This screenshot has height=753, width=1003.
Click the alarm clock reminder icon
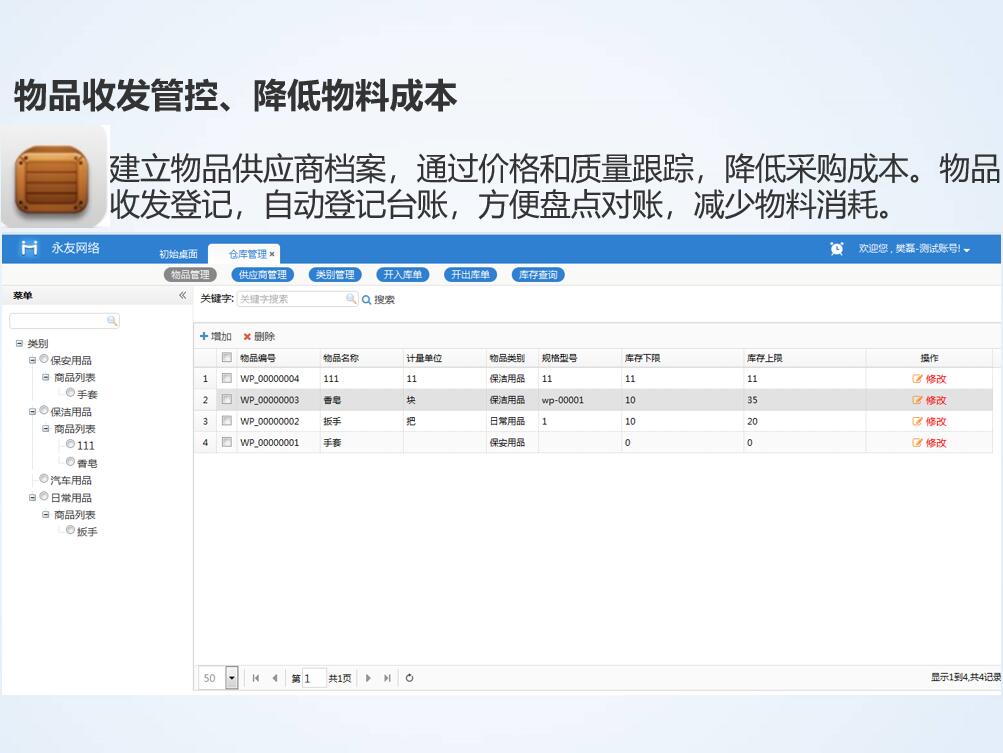tap(836, 249)
